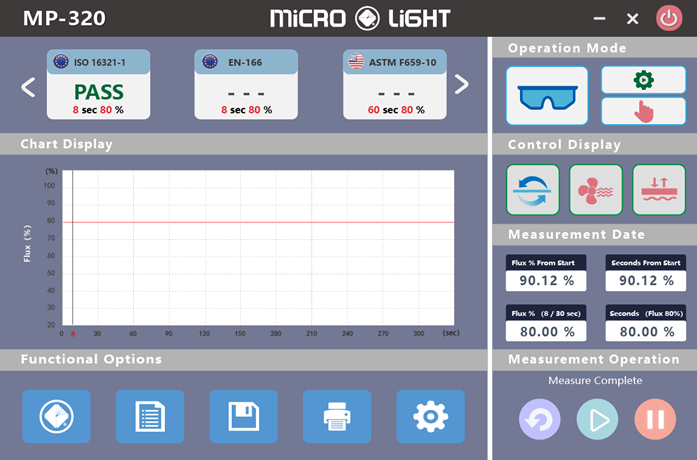The image size is (697, 460).
Task: Open settings gear in Functional Options
Action: coord(430,416)
